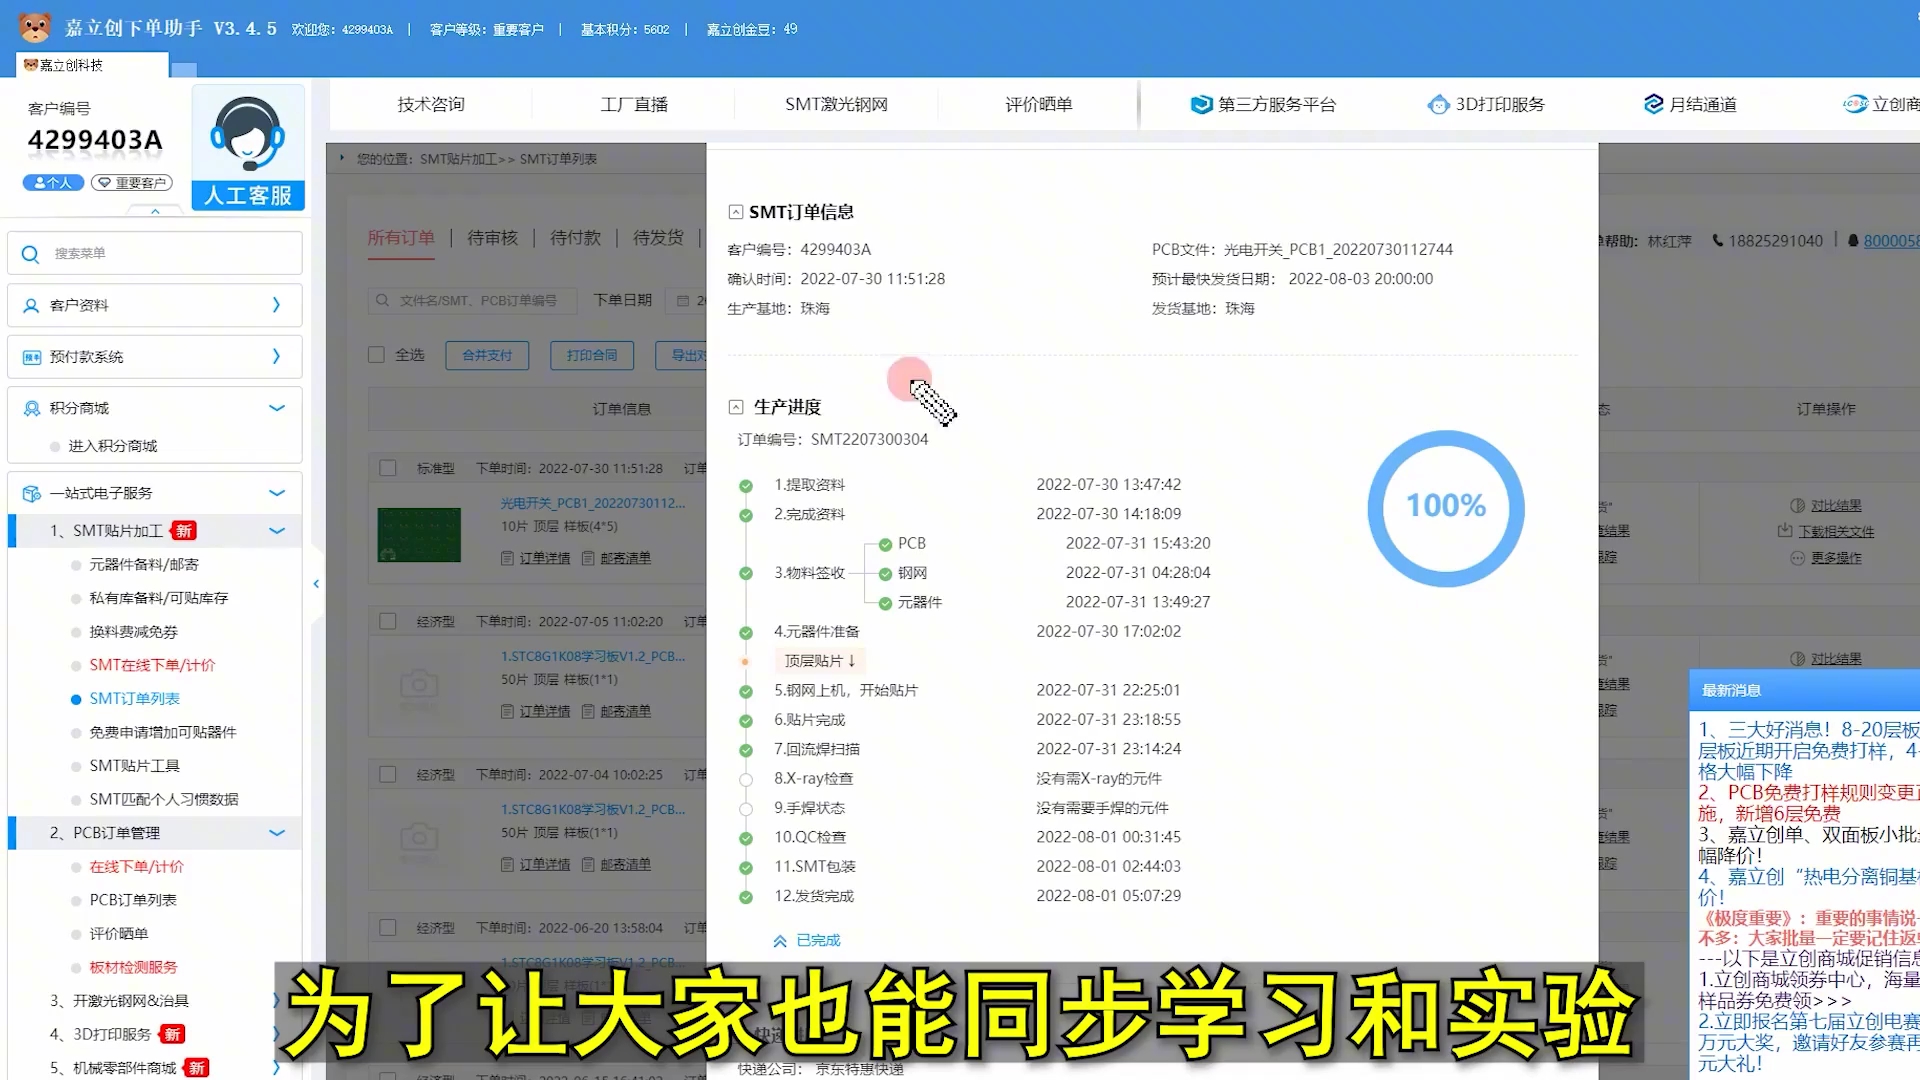
Task: Click the bear logo in title bar
Action: pos(35,27)
